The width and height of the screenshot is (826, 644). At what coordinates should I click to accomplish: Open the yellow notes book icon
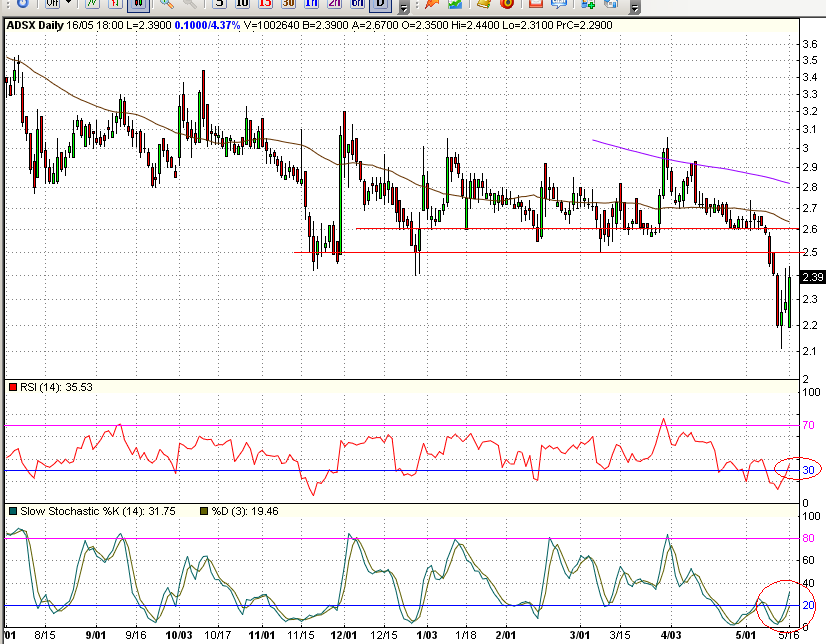485,6
